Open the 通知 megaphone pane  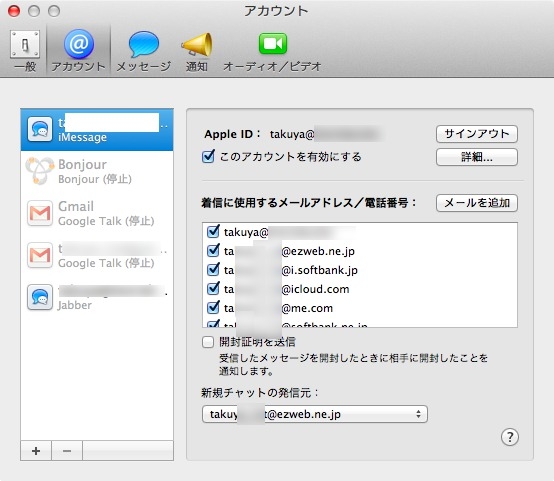point(197,51)
